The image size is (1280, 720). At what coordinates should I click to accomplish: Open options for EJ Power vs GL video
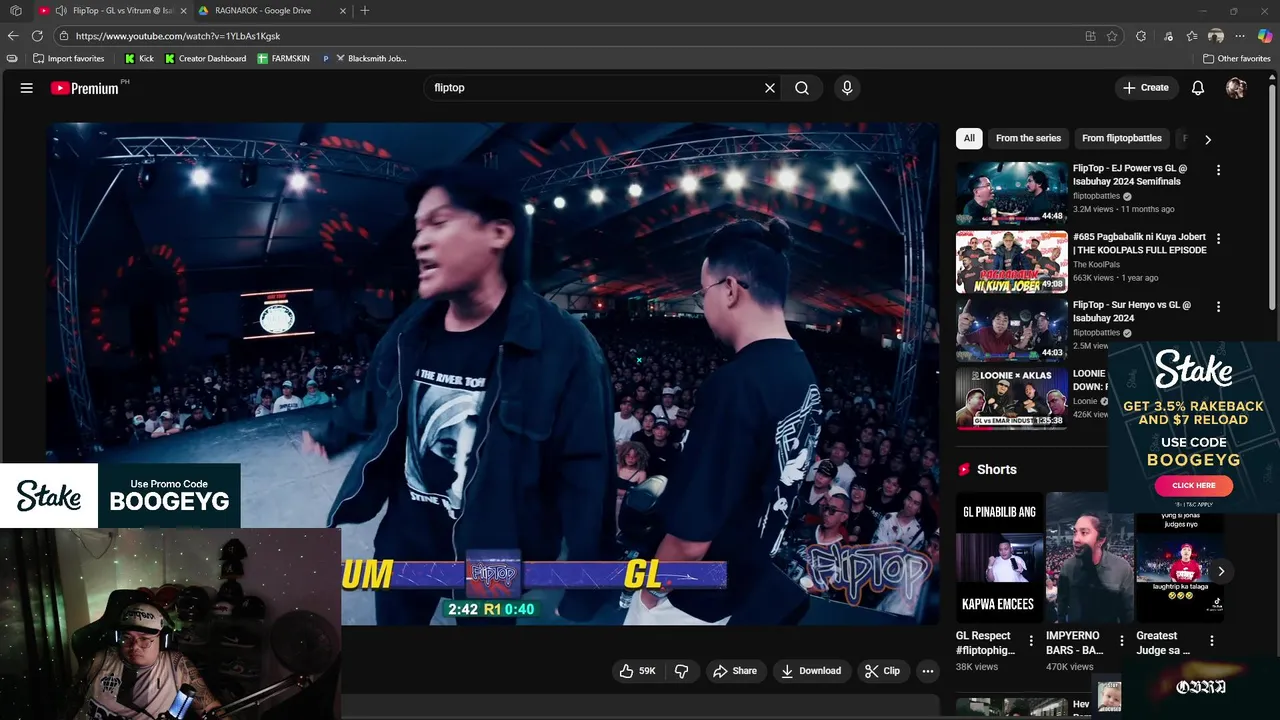[x=1218, y=170]
